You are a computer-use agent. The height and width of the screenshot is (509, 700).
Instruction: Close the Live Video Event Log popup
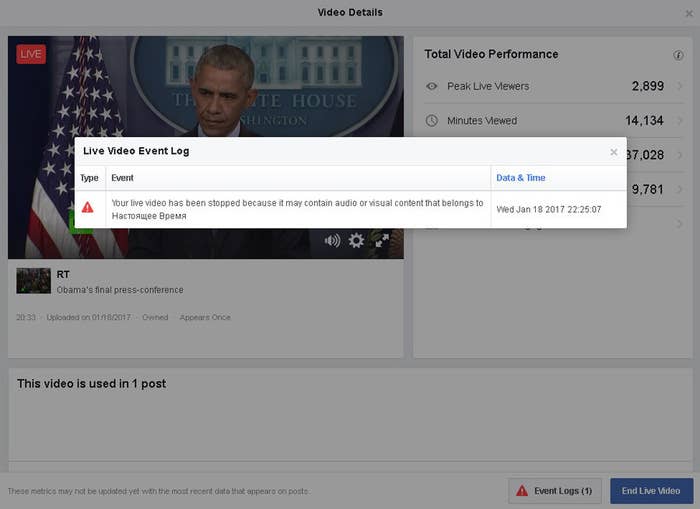(614, 152)
